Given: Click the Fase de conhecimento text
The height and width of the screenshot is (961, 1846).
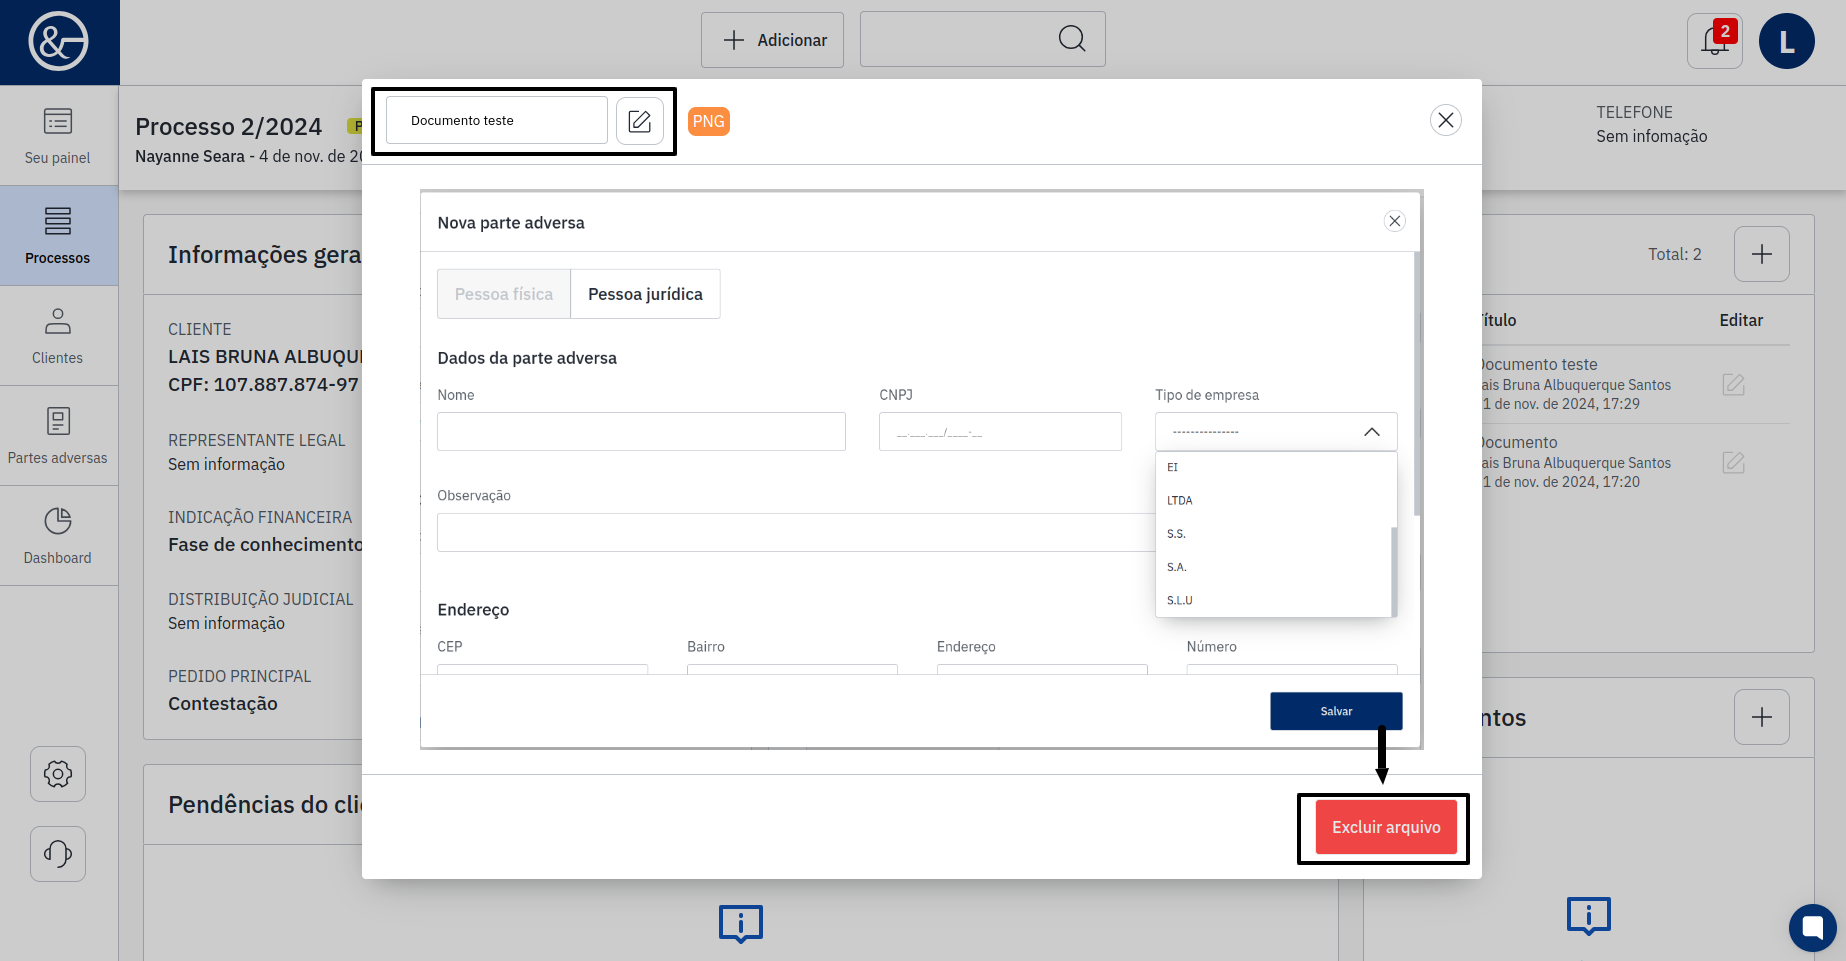Looking at the screenshot, I should click(265, 545).
